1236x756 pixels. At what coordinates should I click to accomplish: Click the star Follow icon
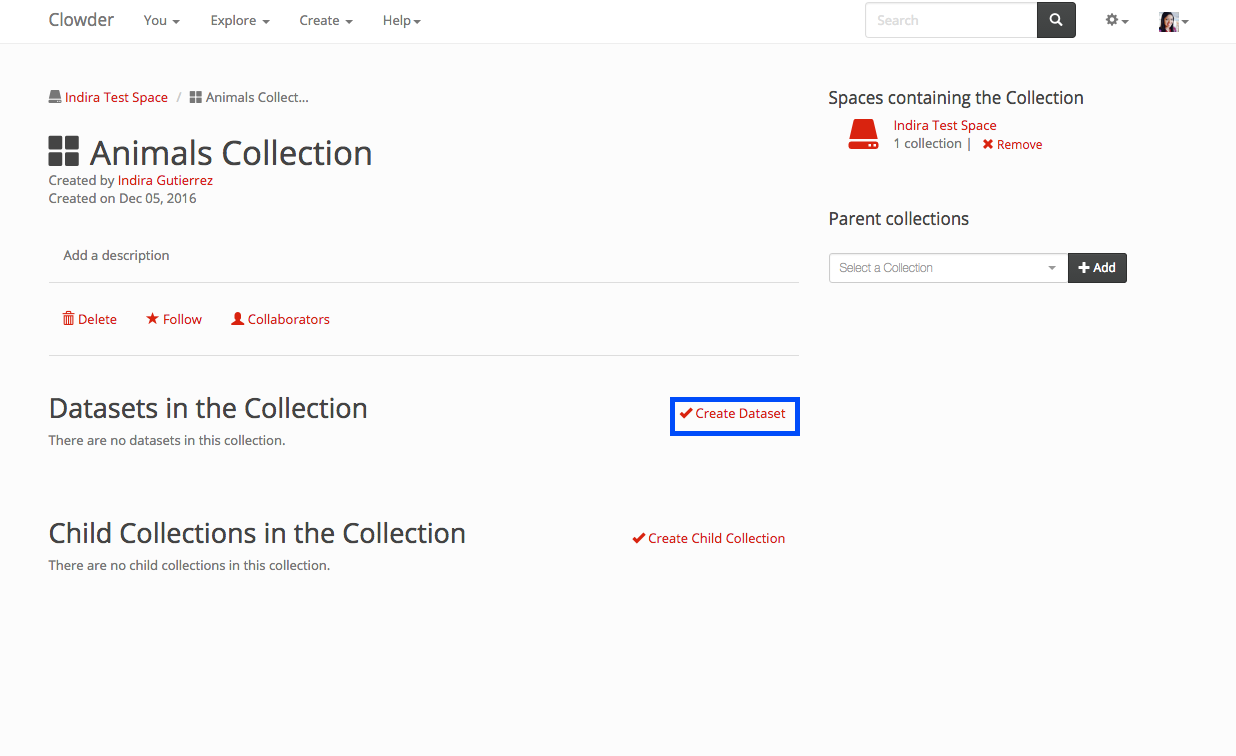click(x=152, y=319)
